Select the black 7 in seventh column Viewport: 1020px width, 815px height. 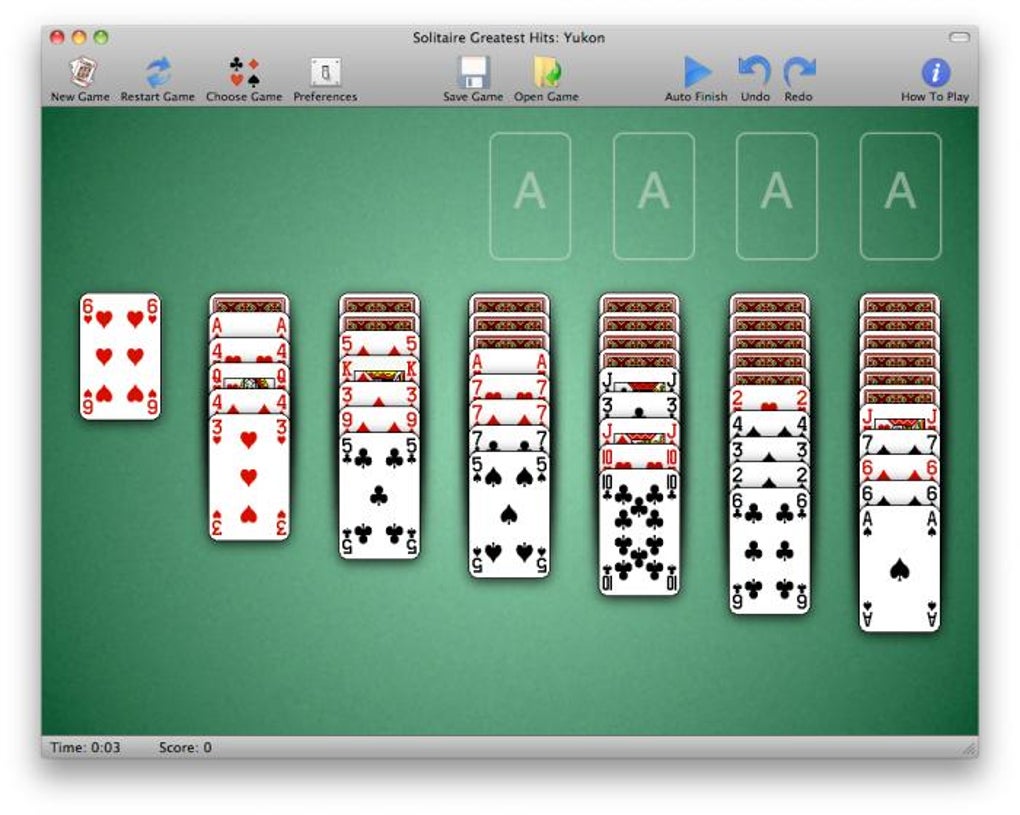(900, 444)
